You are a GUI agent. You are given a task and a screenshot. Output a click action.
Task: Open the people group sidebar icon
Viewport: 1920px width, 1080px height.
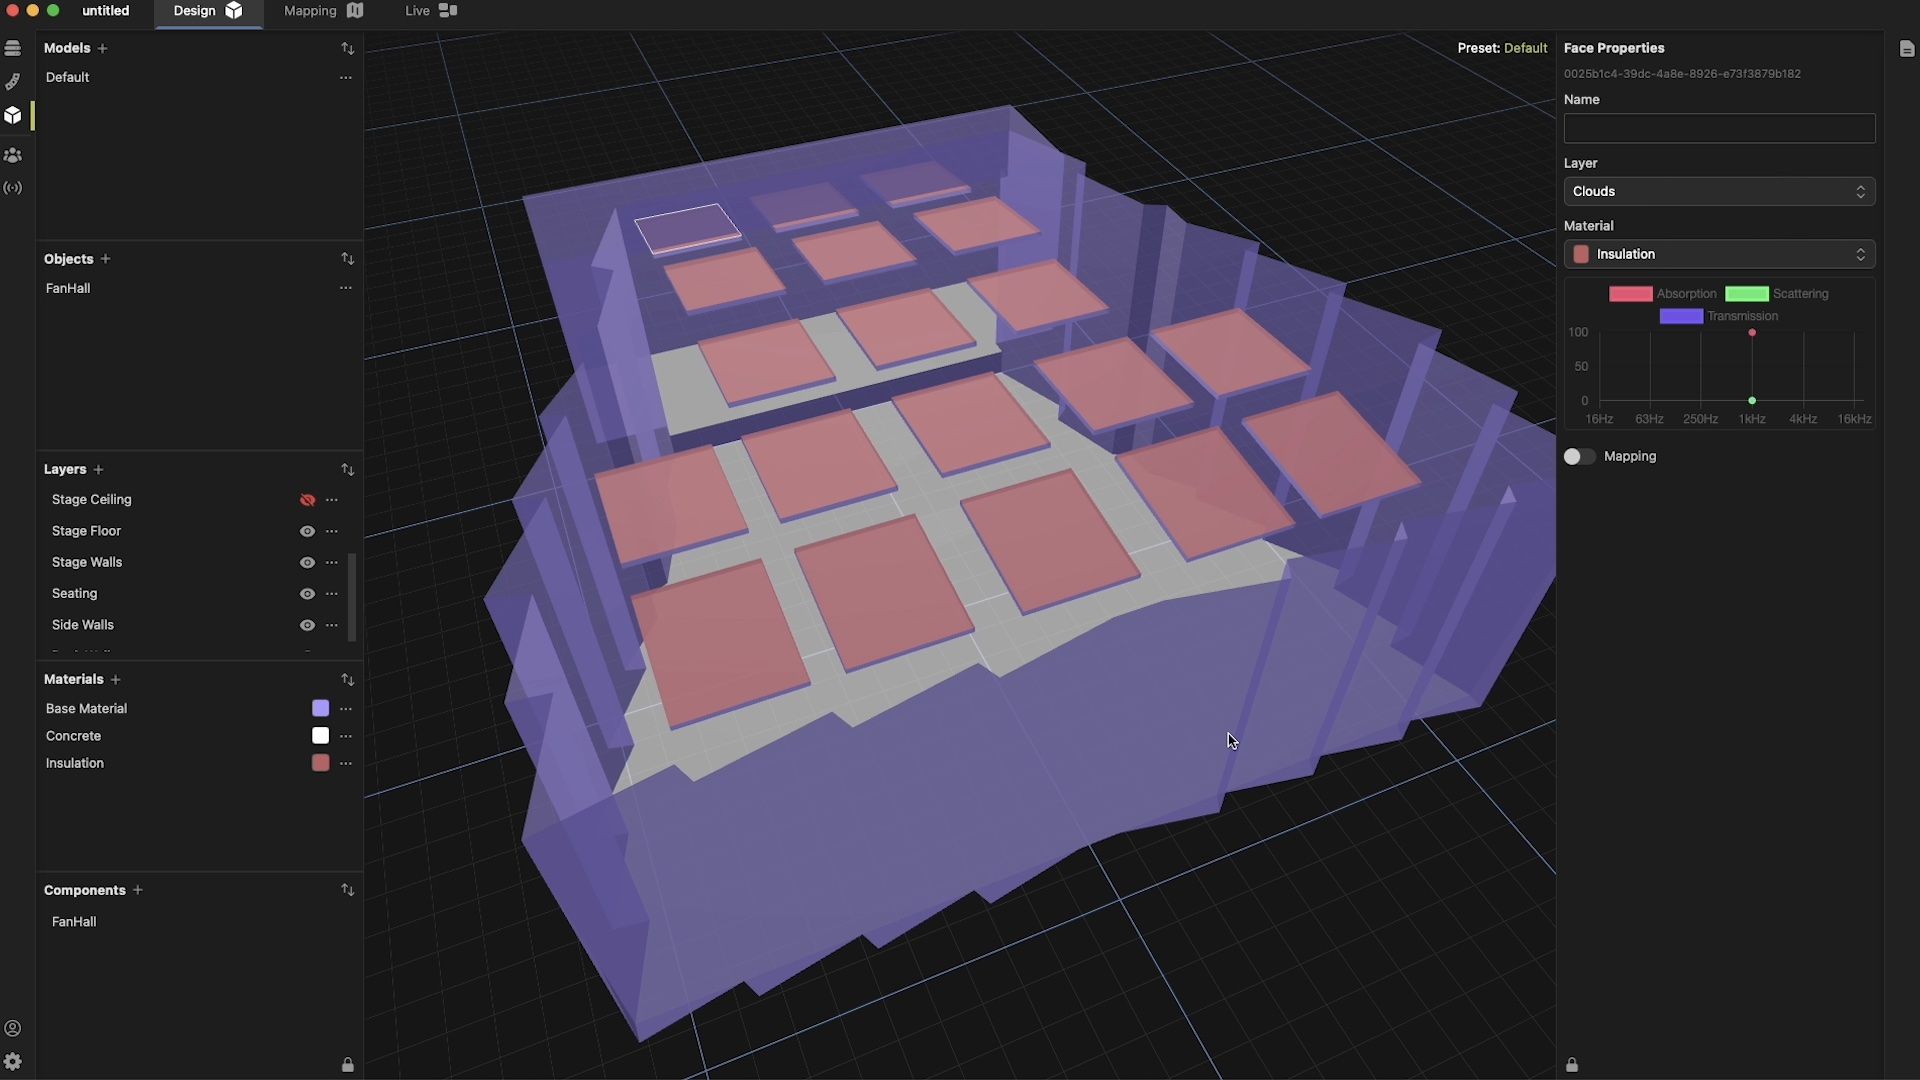pos(13,155)
